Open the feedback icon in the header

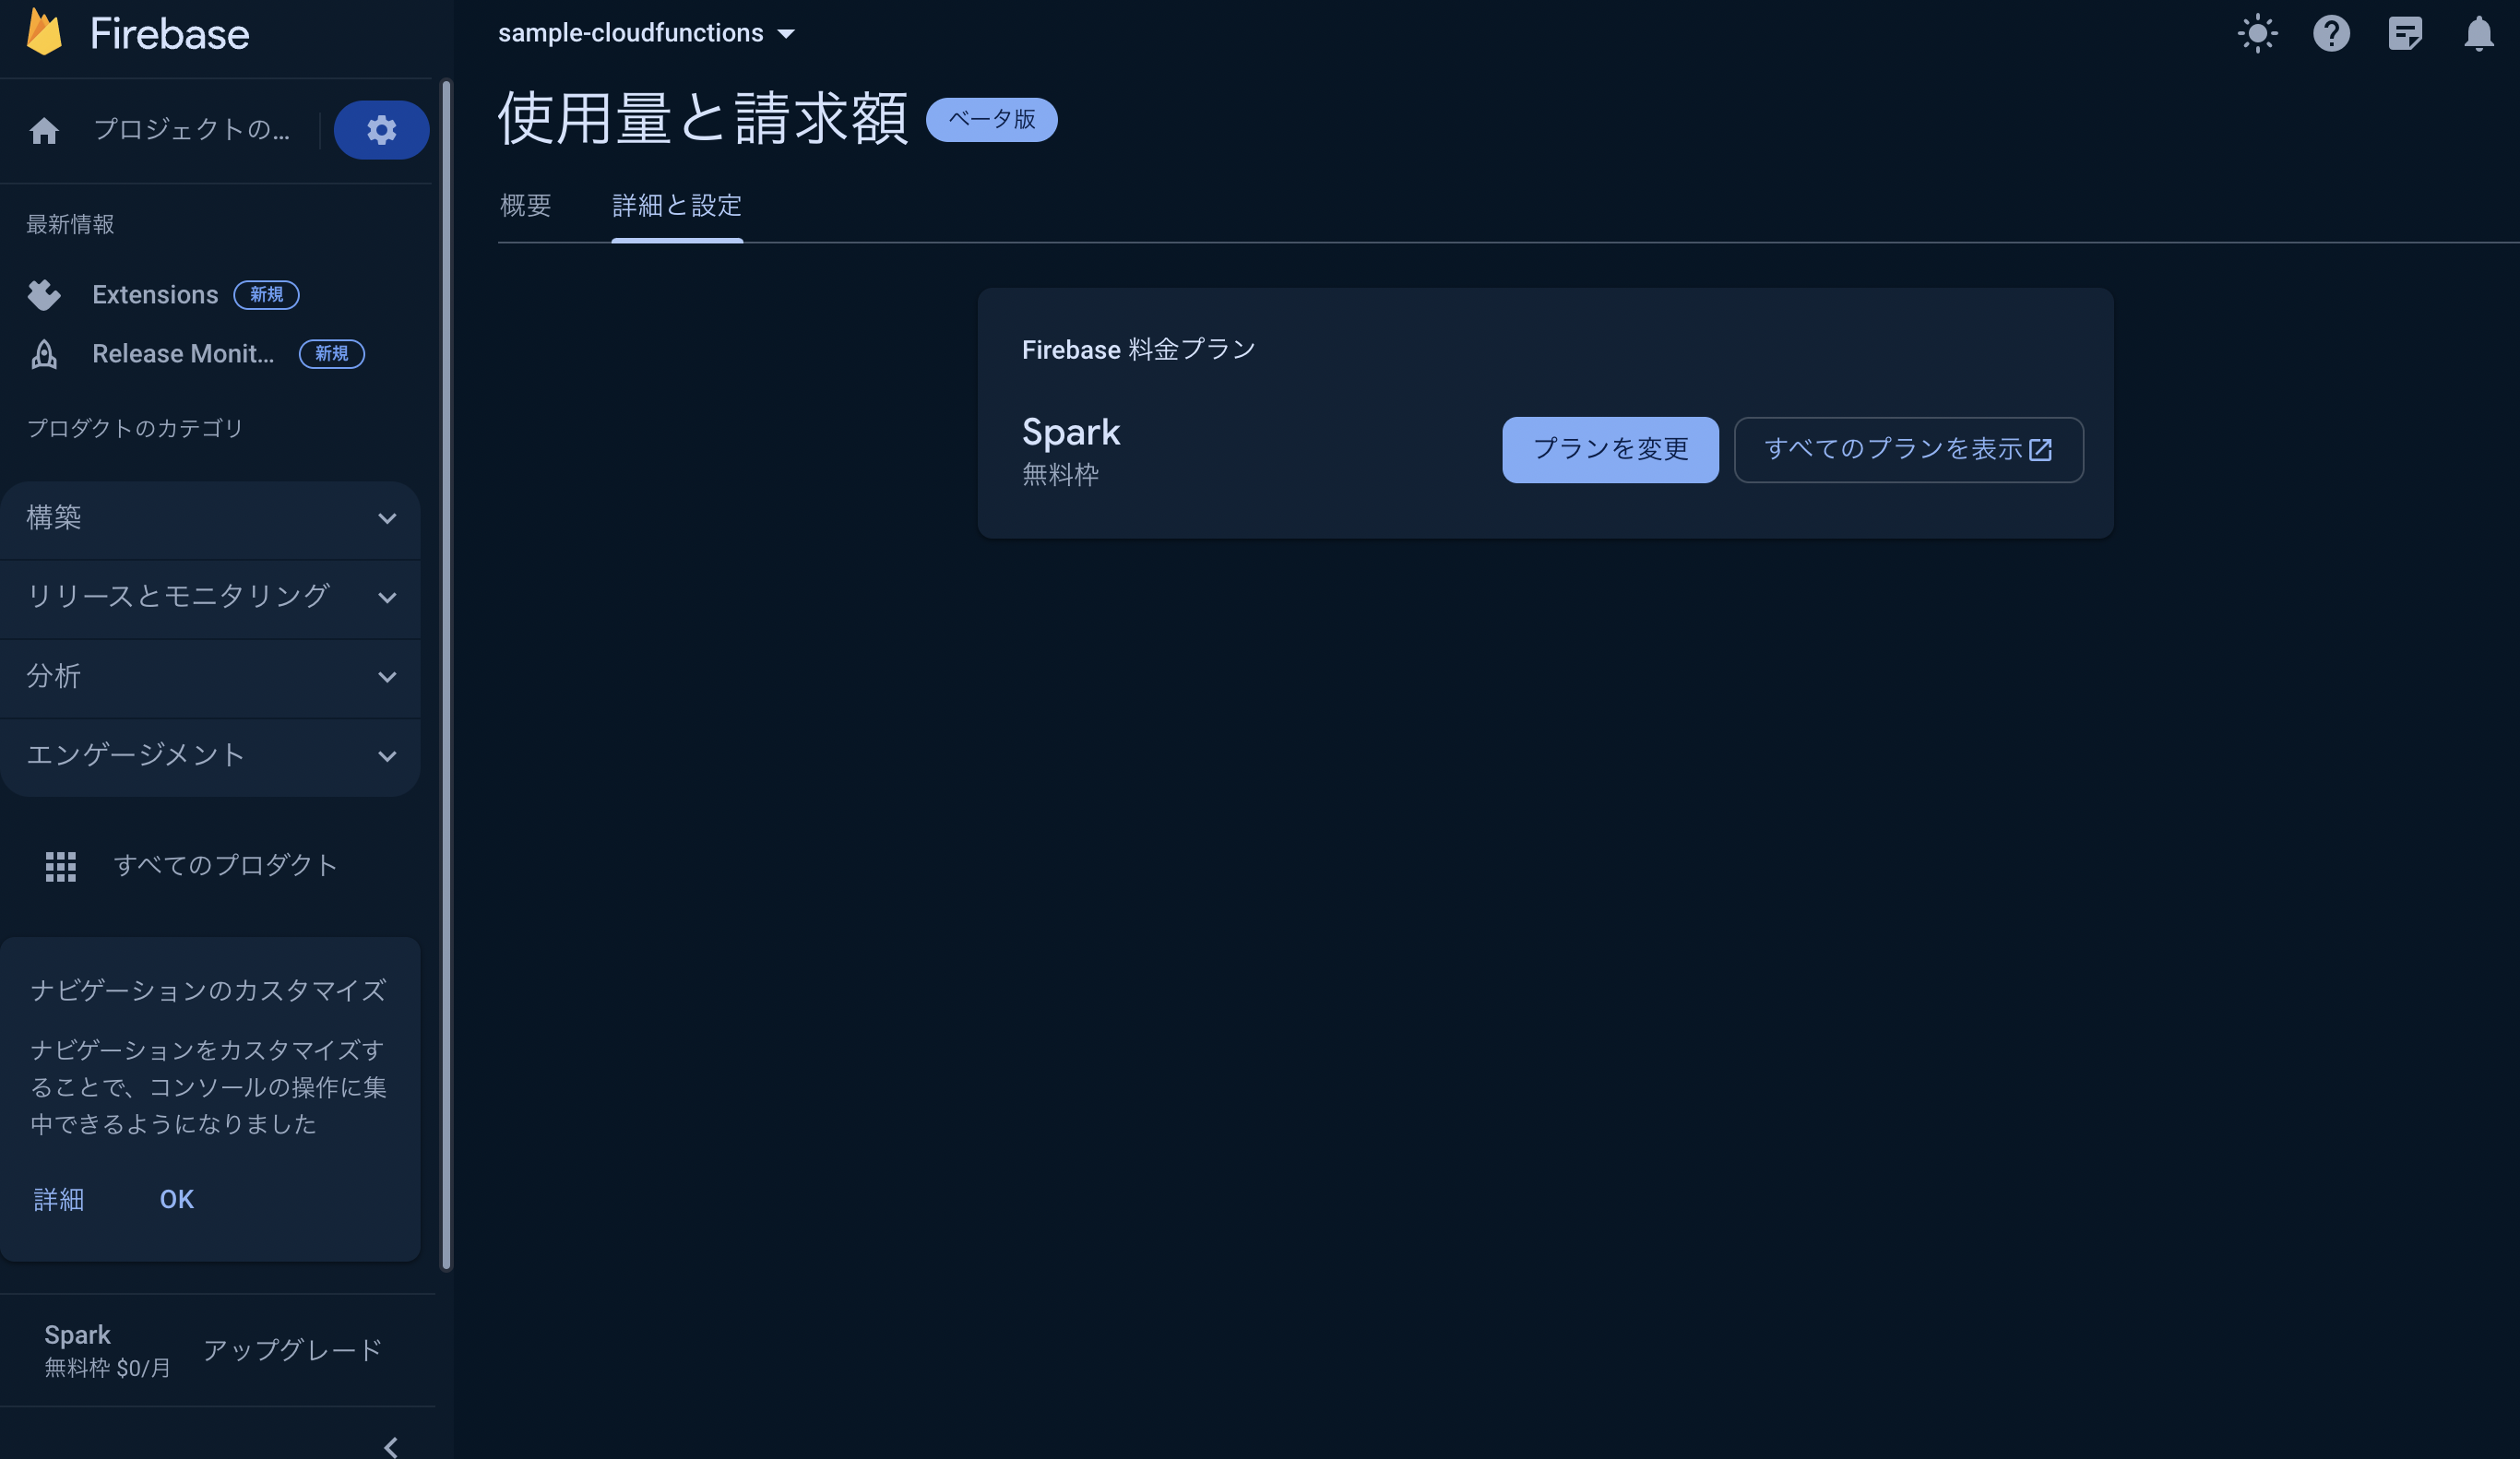tap(2406, 33)
